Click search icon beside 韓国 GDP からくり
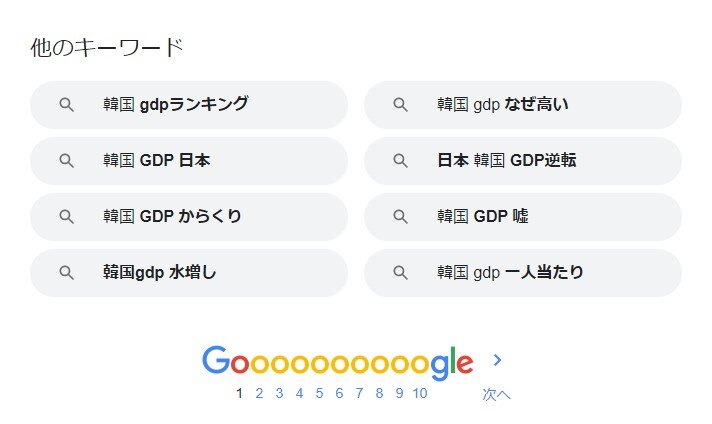712x424 pixels. [67, 217]
